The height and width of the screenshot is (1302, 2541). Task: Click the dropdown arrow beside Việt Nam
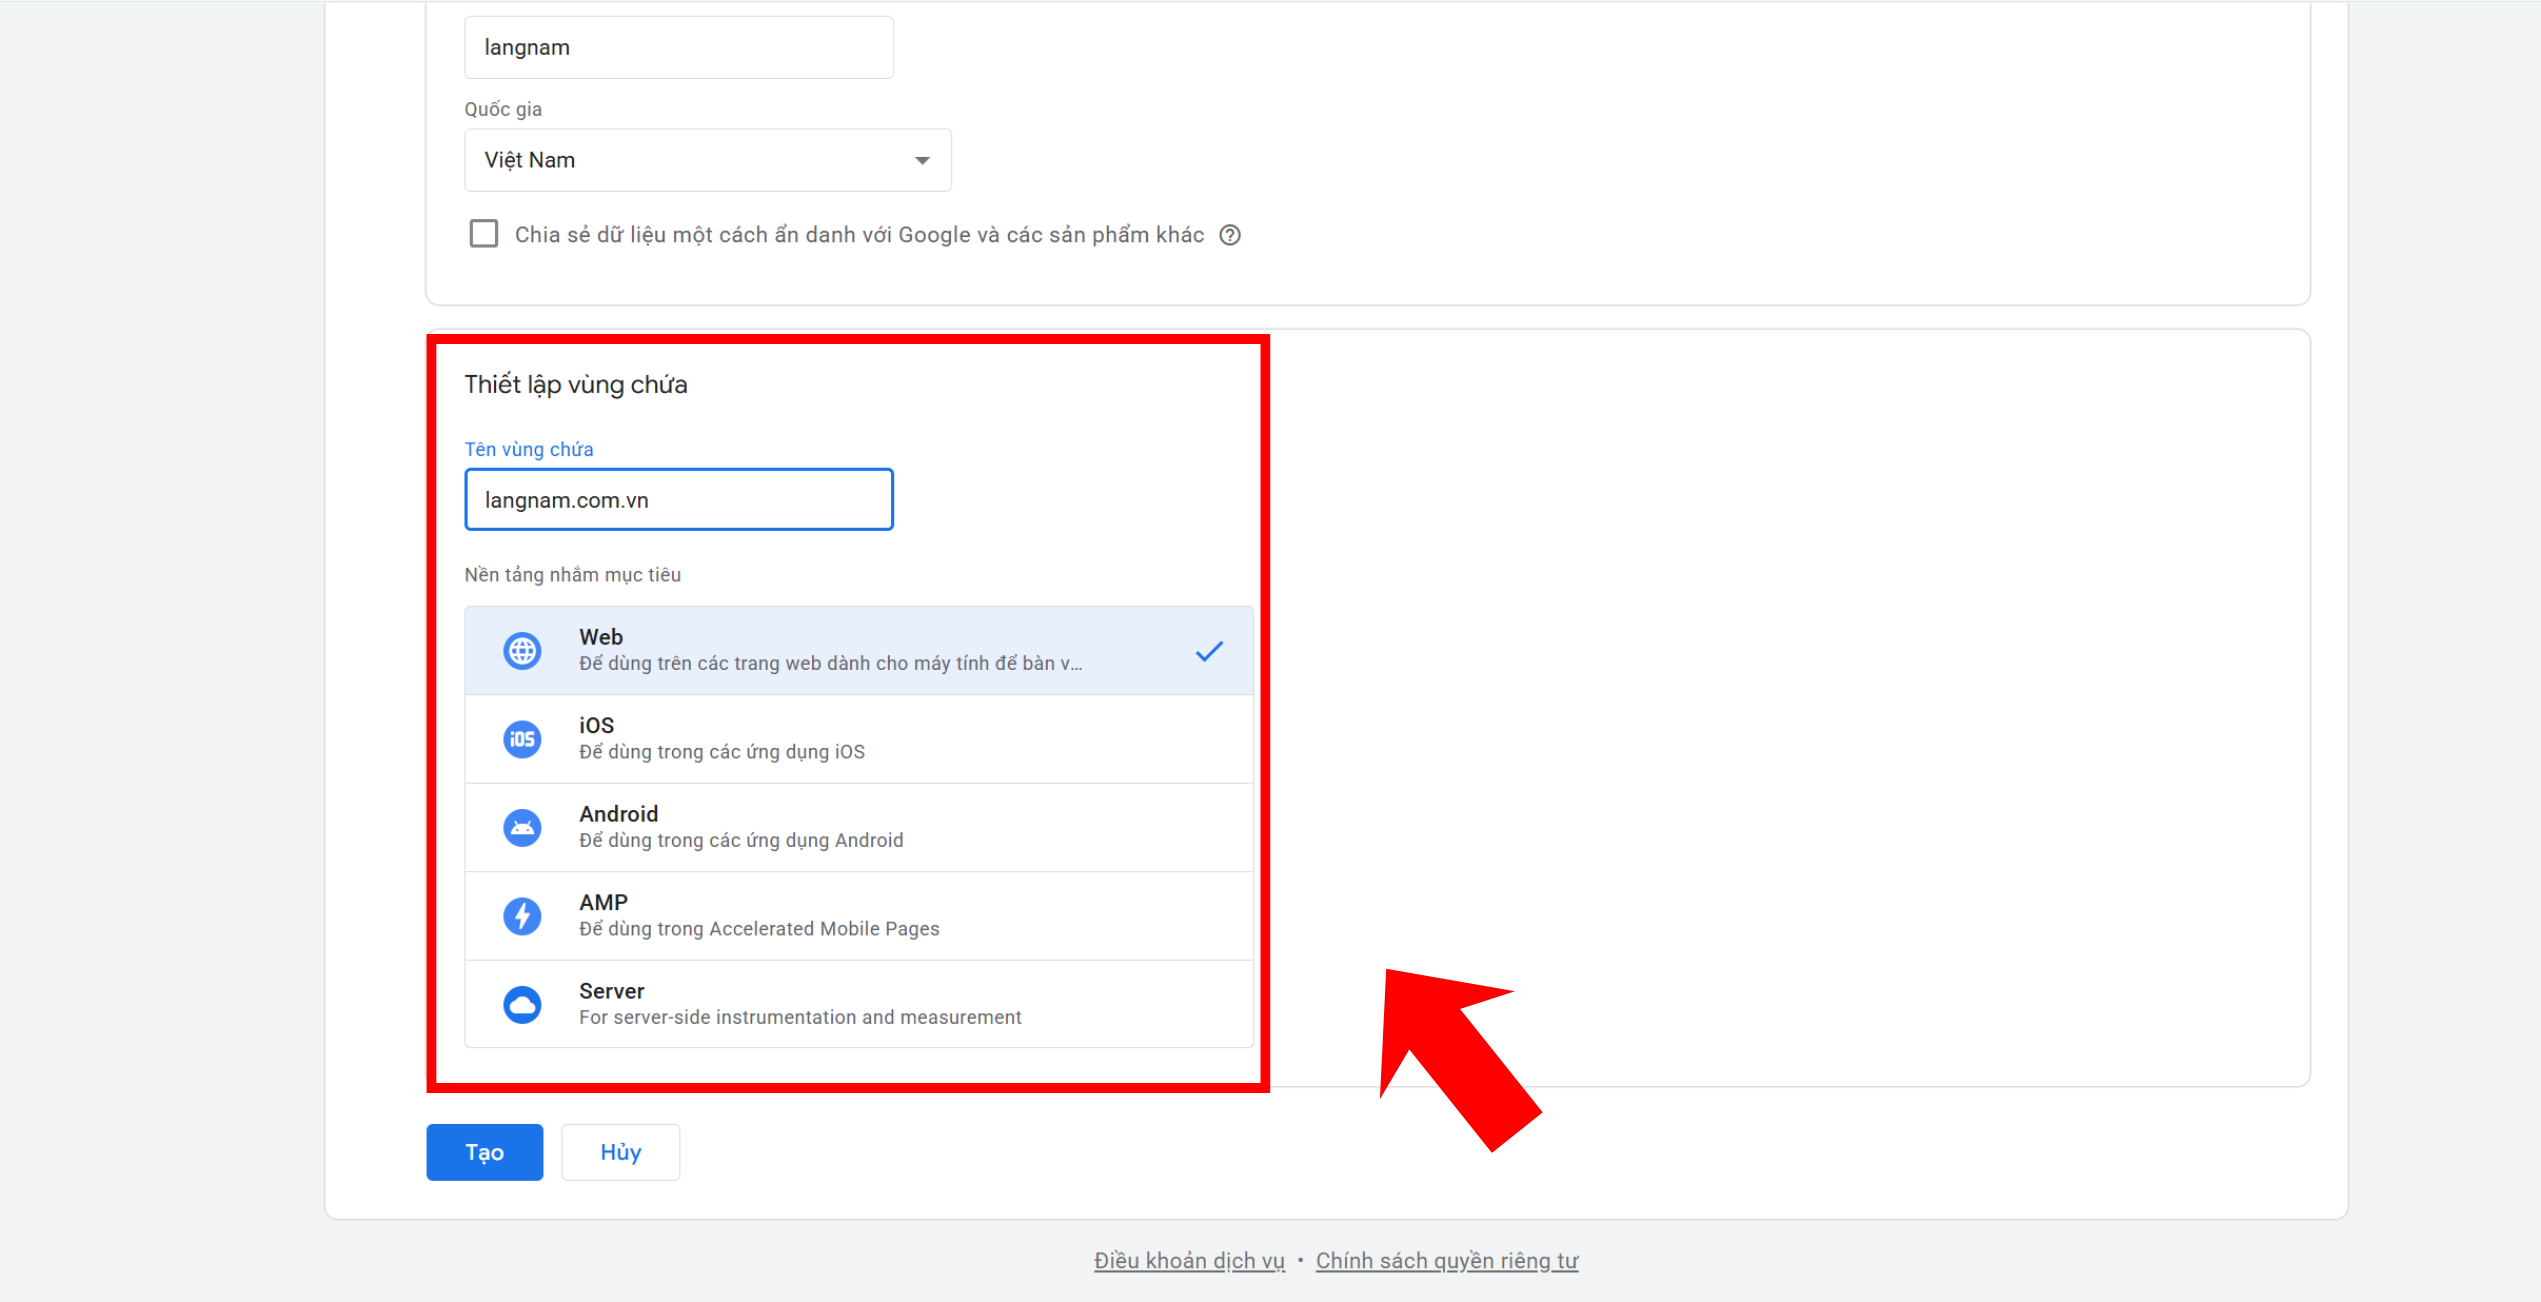922,161
